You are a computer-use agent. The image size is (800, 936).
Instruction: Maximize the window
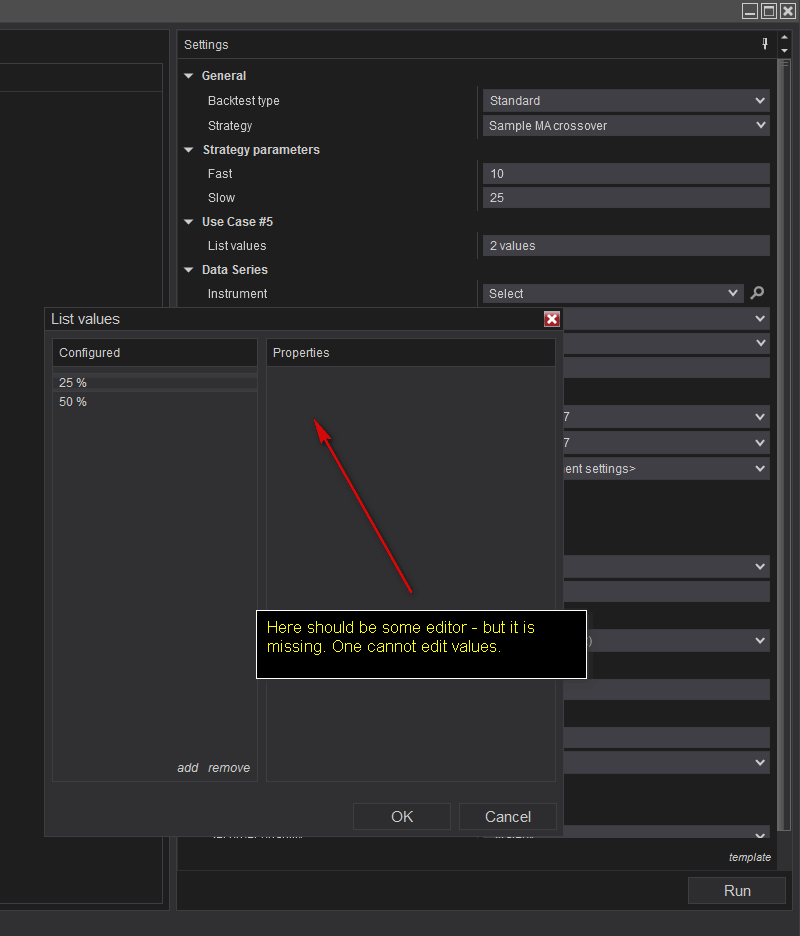pos(769,11)
